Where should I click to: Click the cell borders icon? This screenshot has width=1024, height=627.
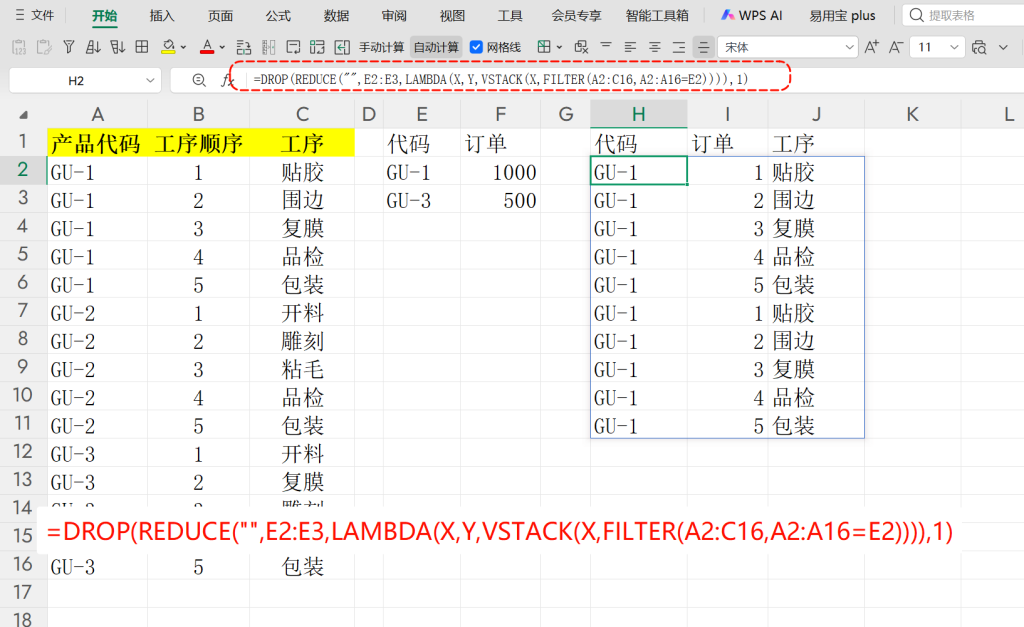(543, 47)
